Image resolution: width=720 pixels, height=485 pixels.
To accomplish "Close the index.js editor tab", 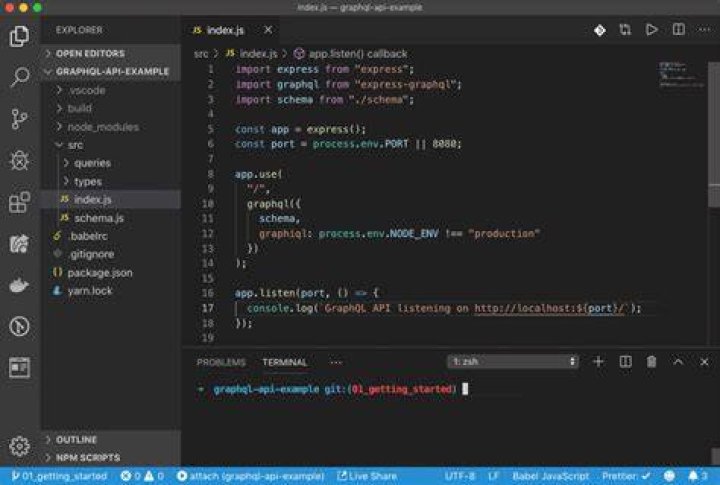I will [268, 30].
